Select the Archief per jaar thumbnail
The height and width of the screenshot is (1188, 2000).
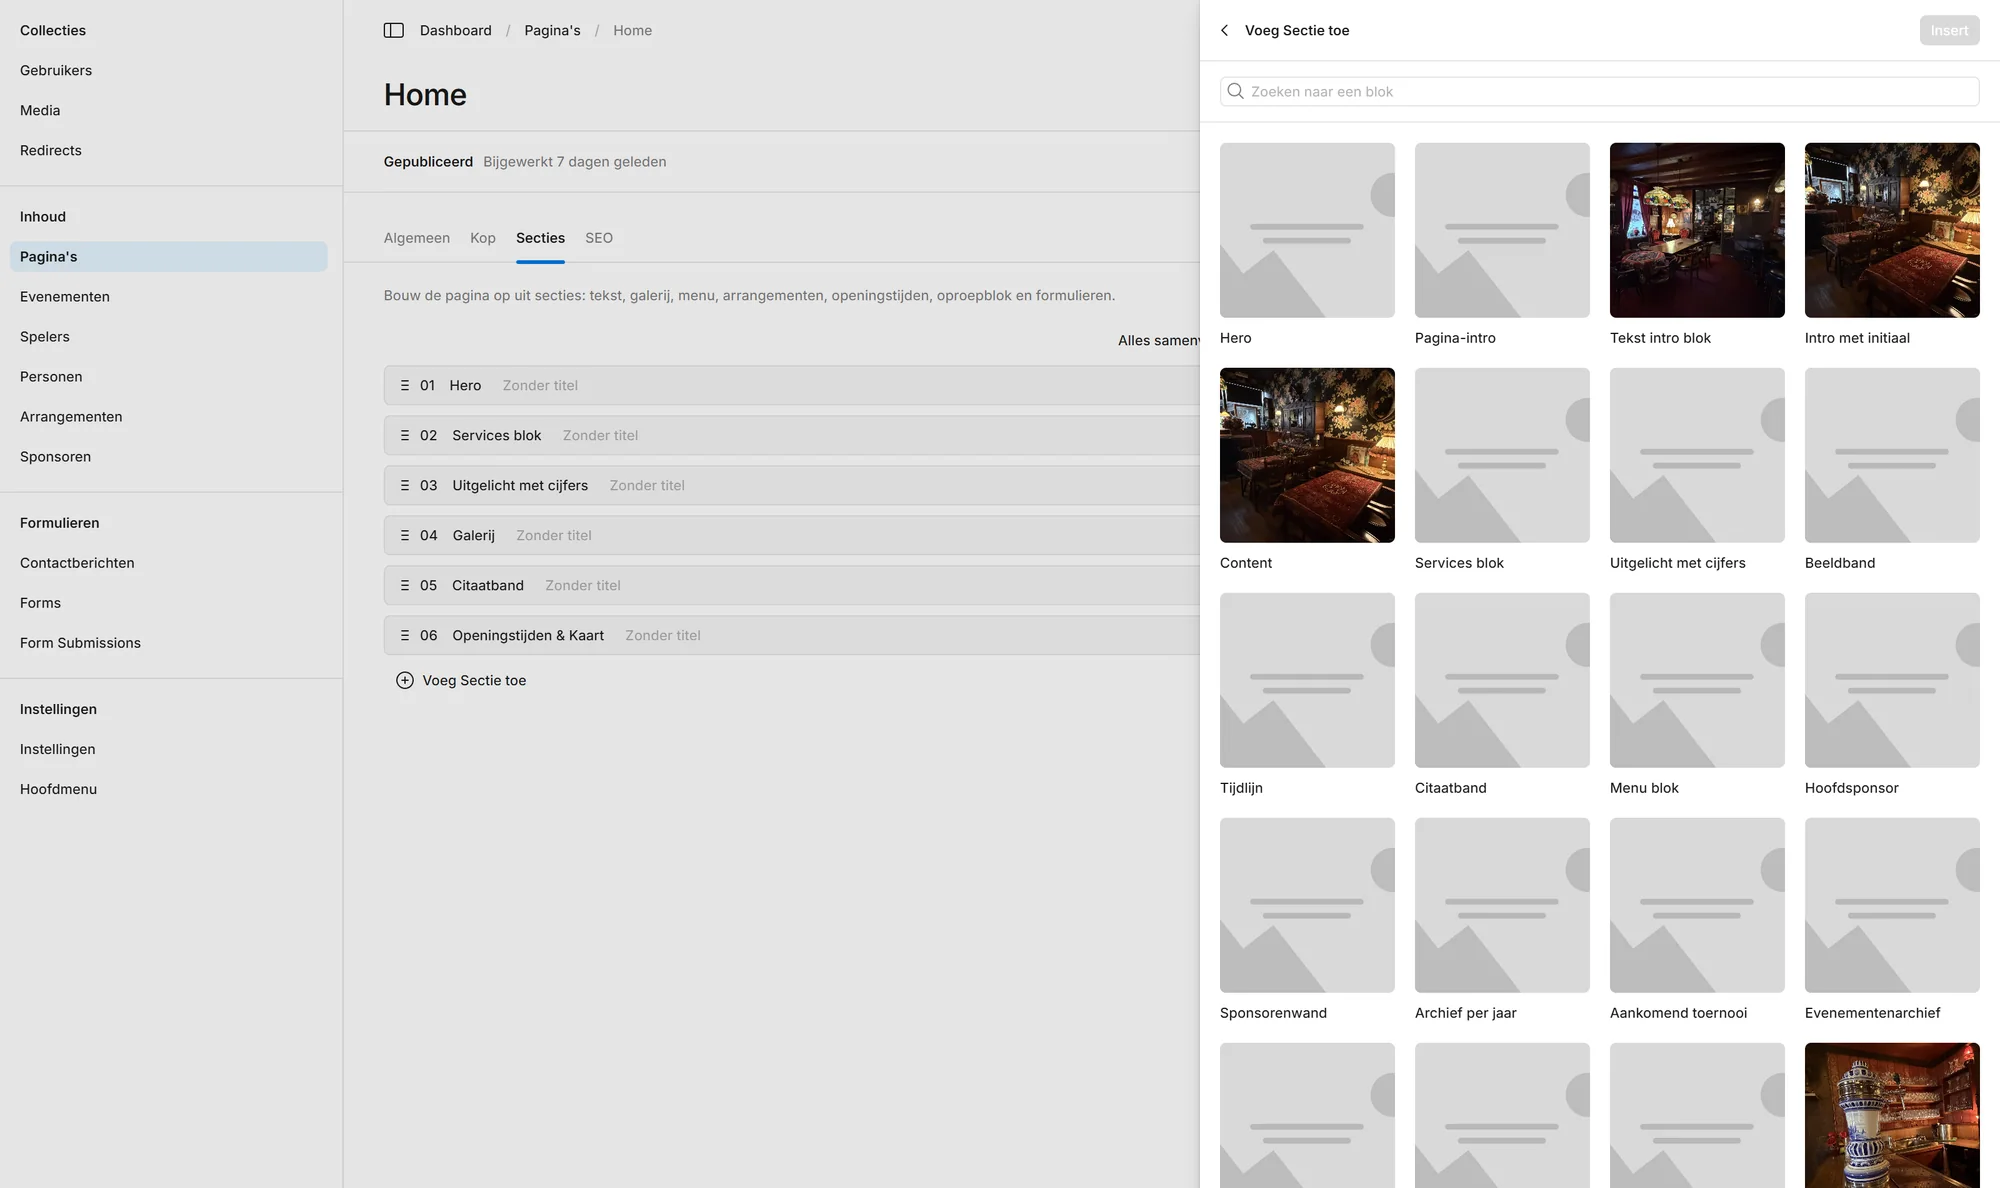pos(1502,905)
